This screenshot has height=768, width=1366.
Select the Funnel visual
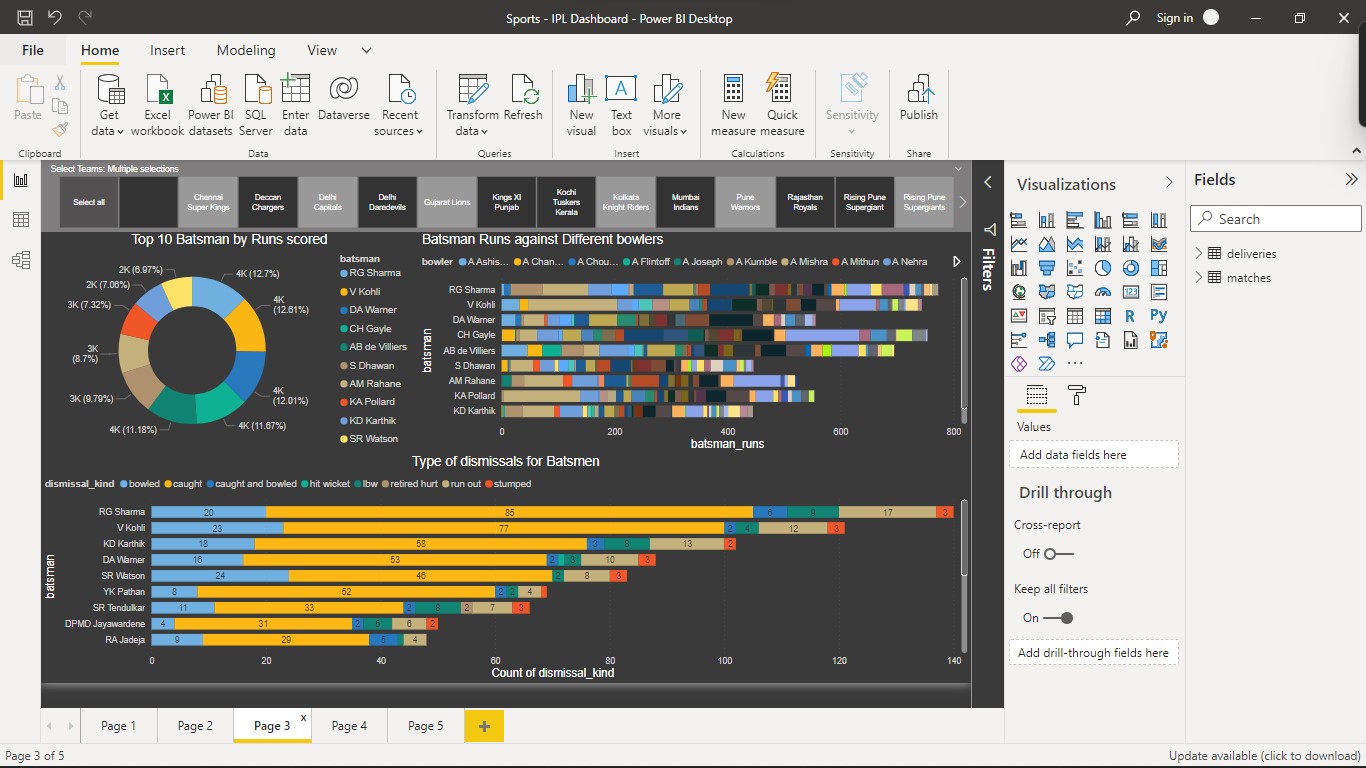[1047, 268]
